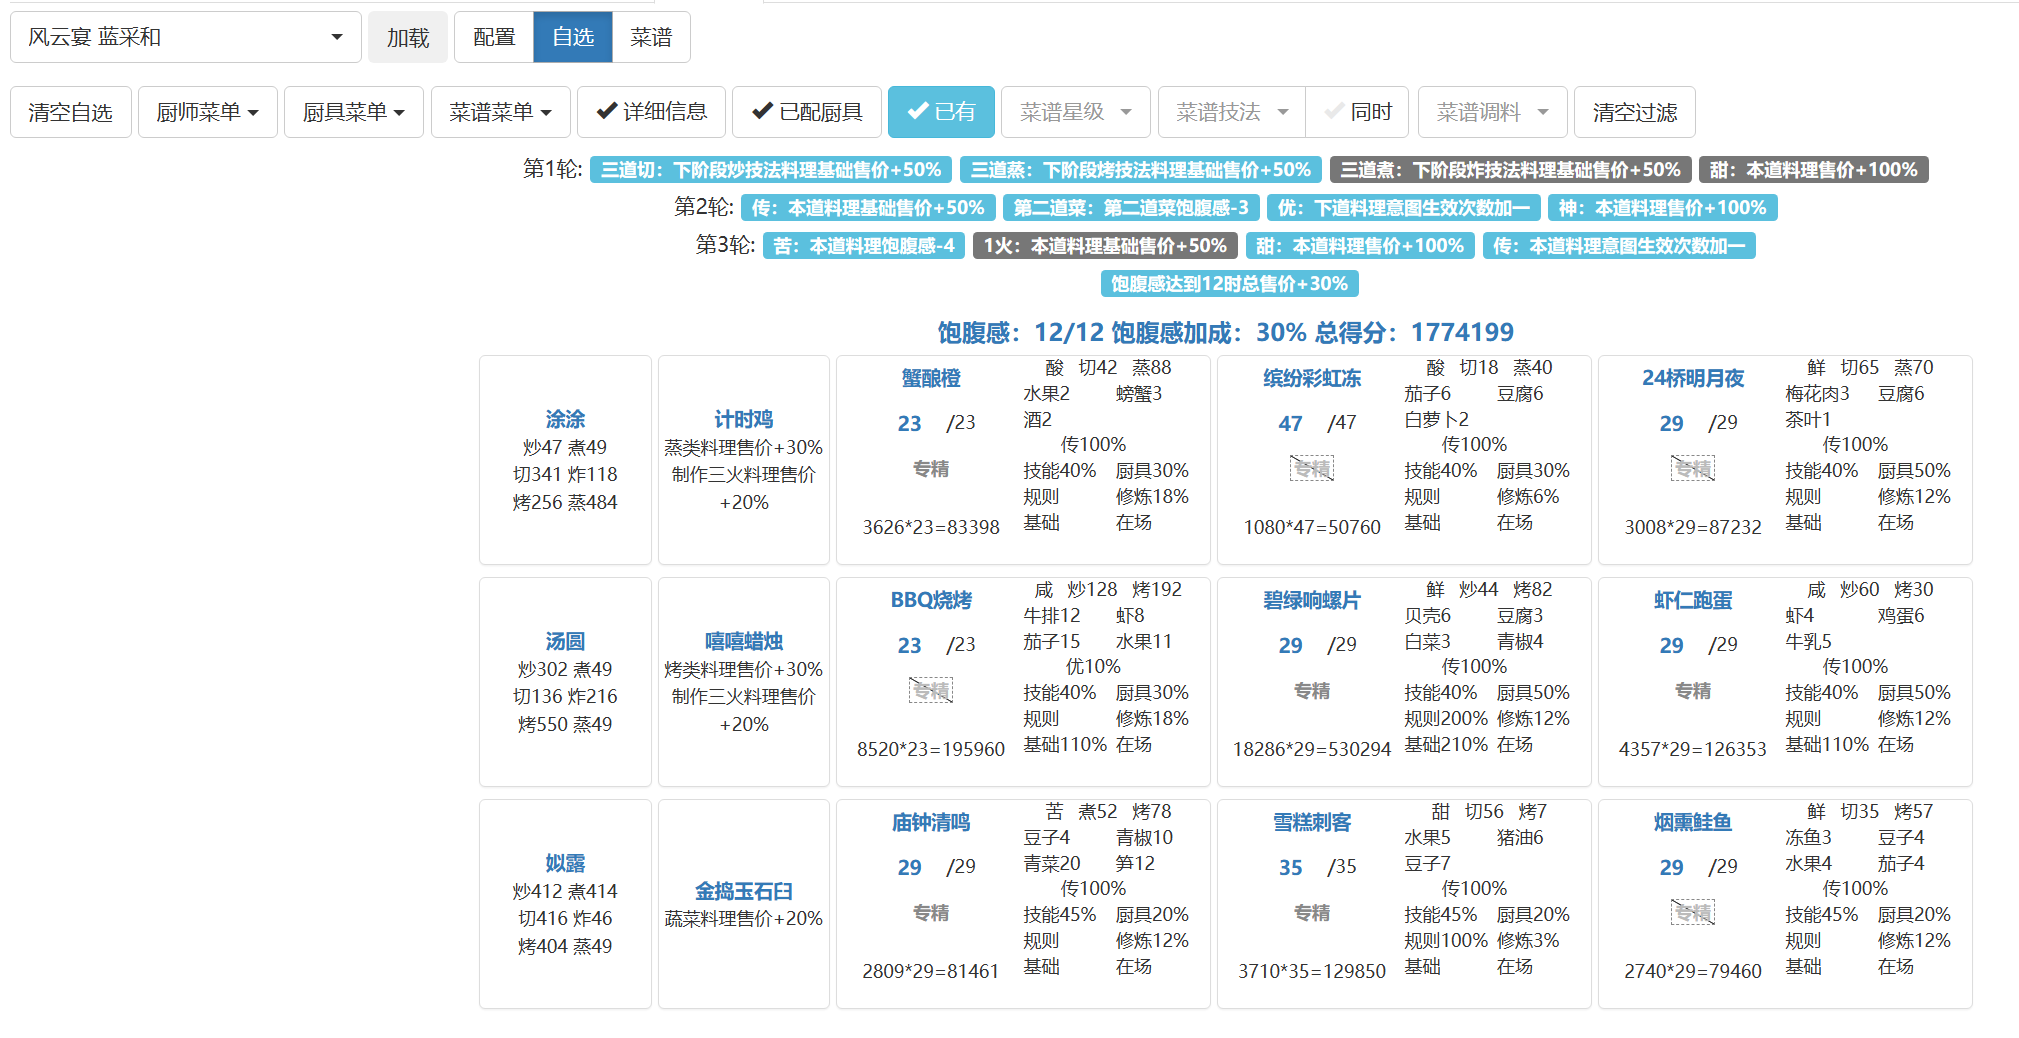Click round 3 tag 传：本道料理意图生效次数加一
Image resolution: width=2019 pixels, height=1038 pixels.
1619,246
